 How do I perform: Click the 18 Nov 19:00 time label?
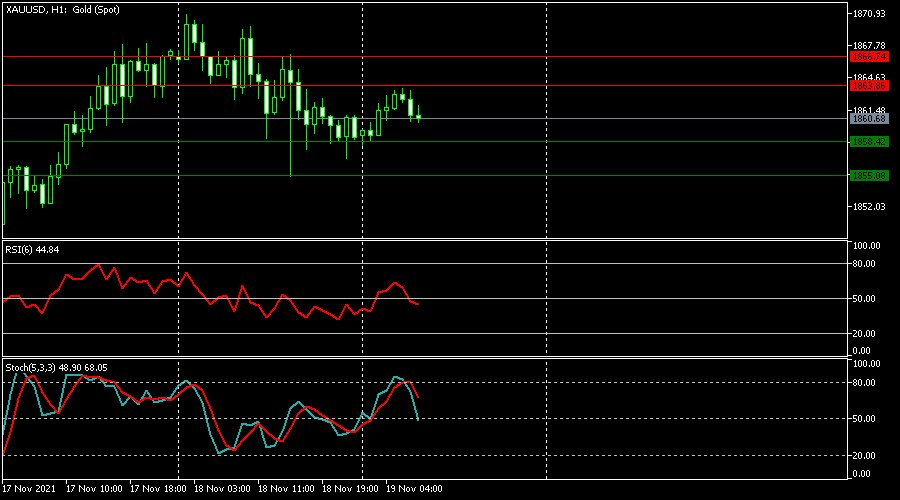point(350,489)
